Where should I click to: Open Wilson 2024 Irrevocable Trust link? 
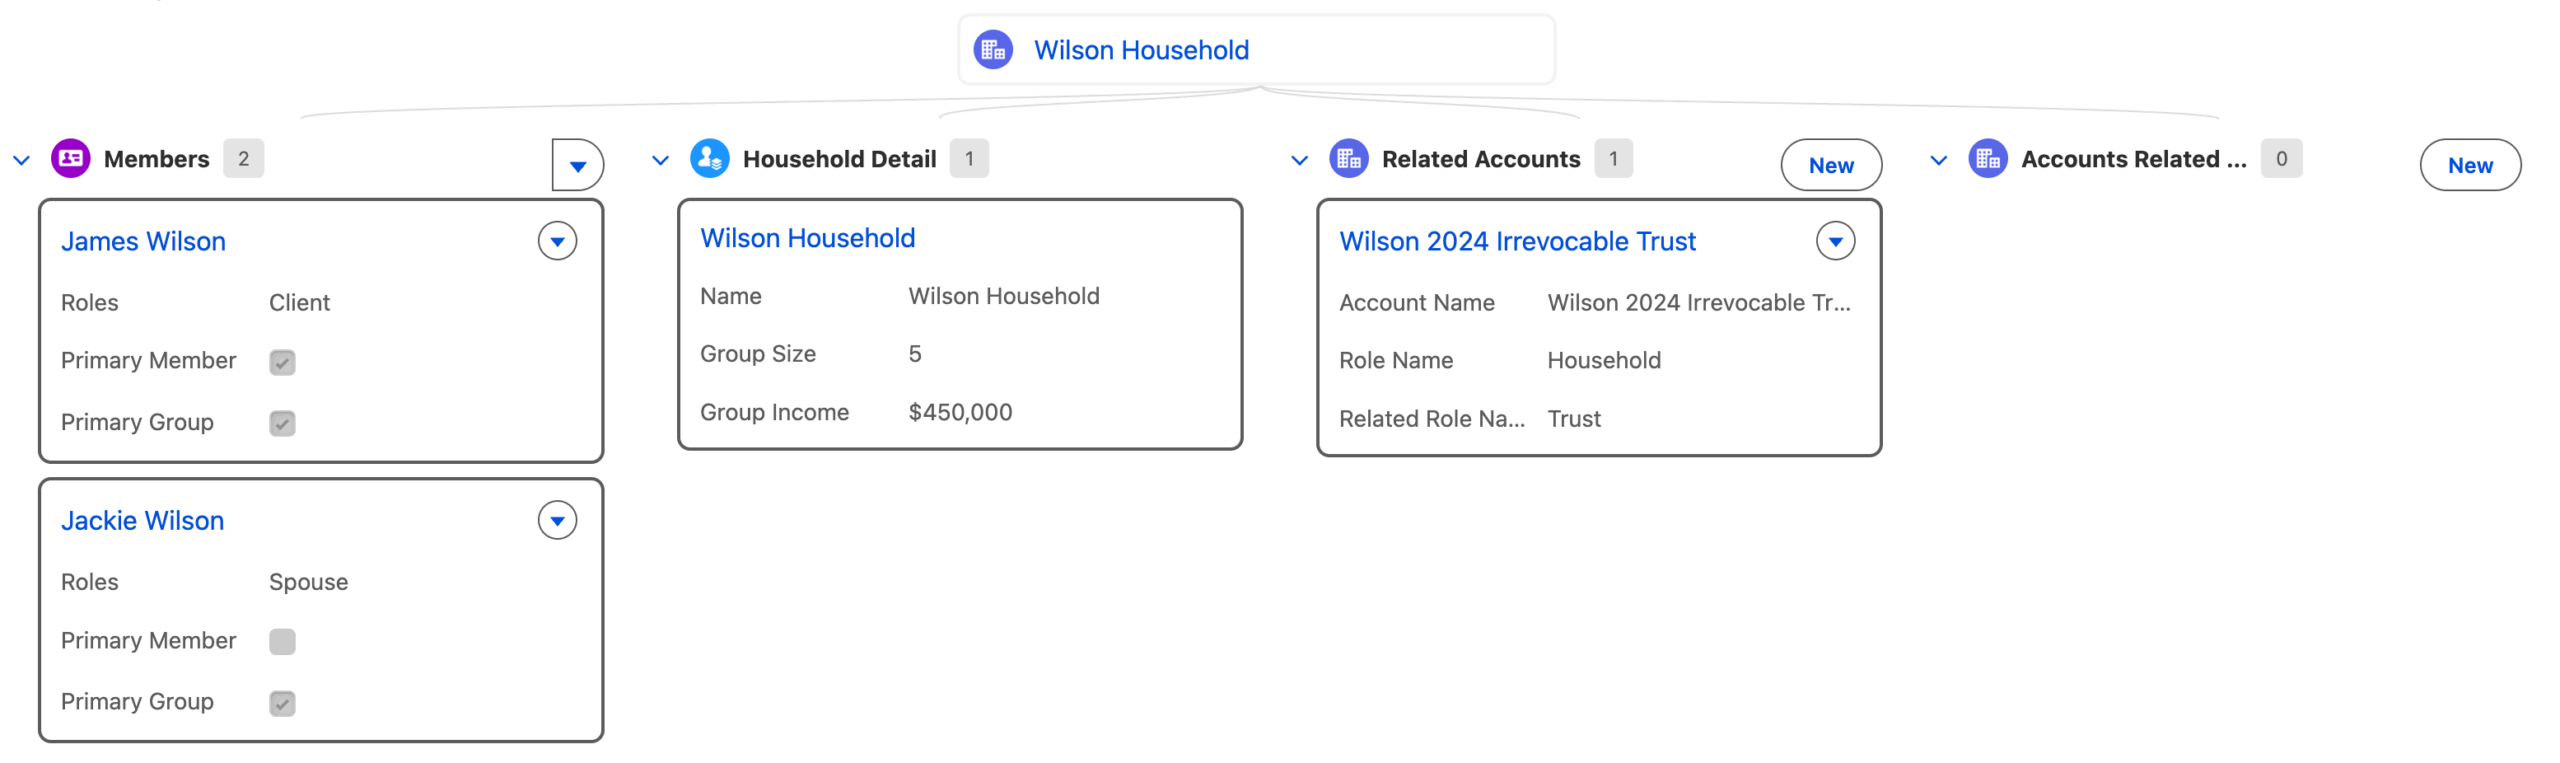1517,241
